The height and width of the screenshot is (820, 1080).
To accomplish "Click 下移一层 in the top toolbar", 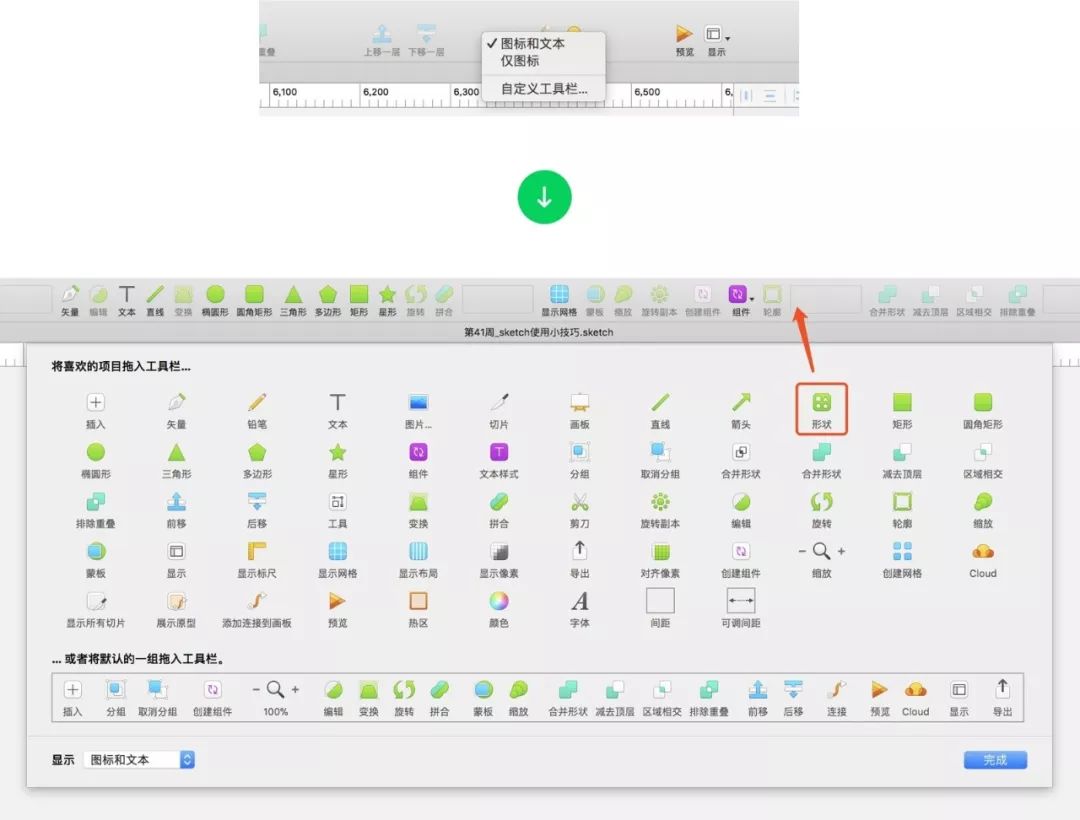I will click(426, 41).
